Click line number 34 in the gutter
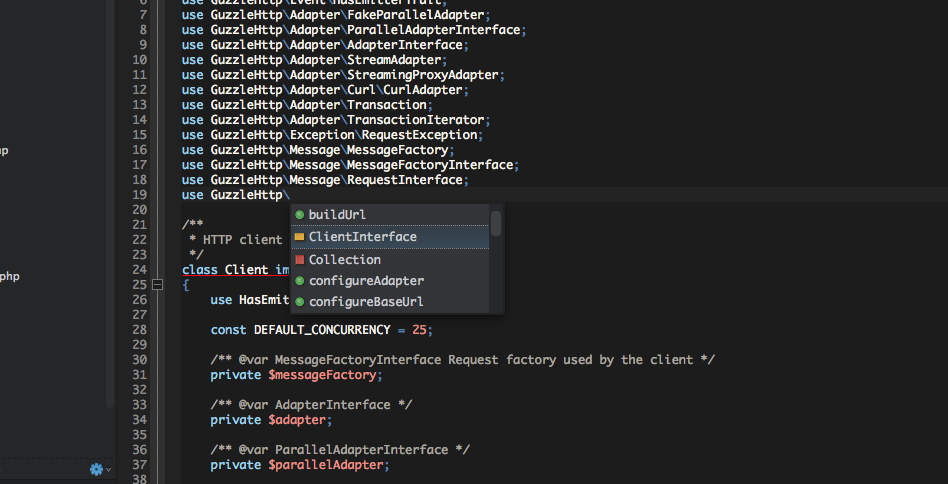 tap(139, 420)
